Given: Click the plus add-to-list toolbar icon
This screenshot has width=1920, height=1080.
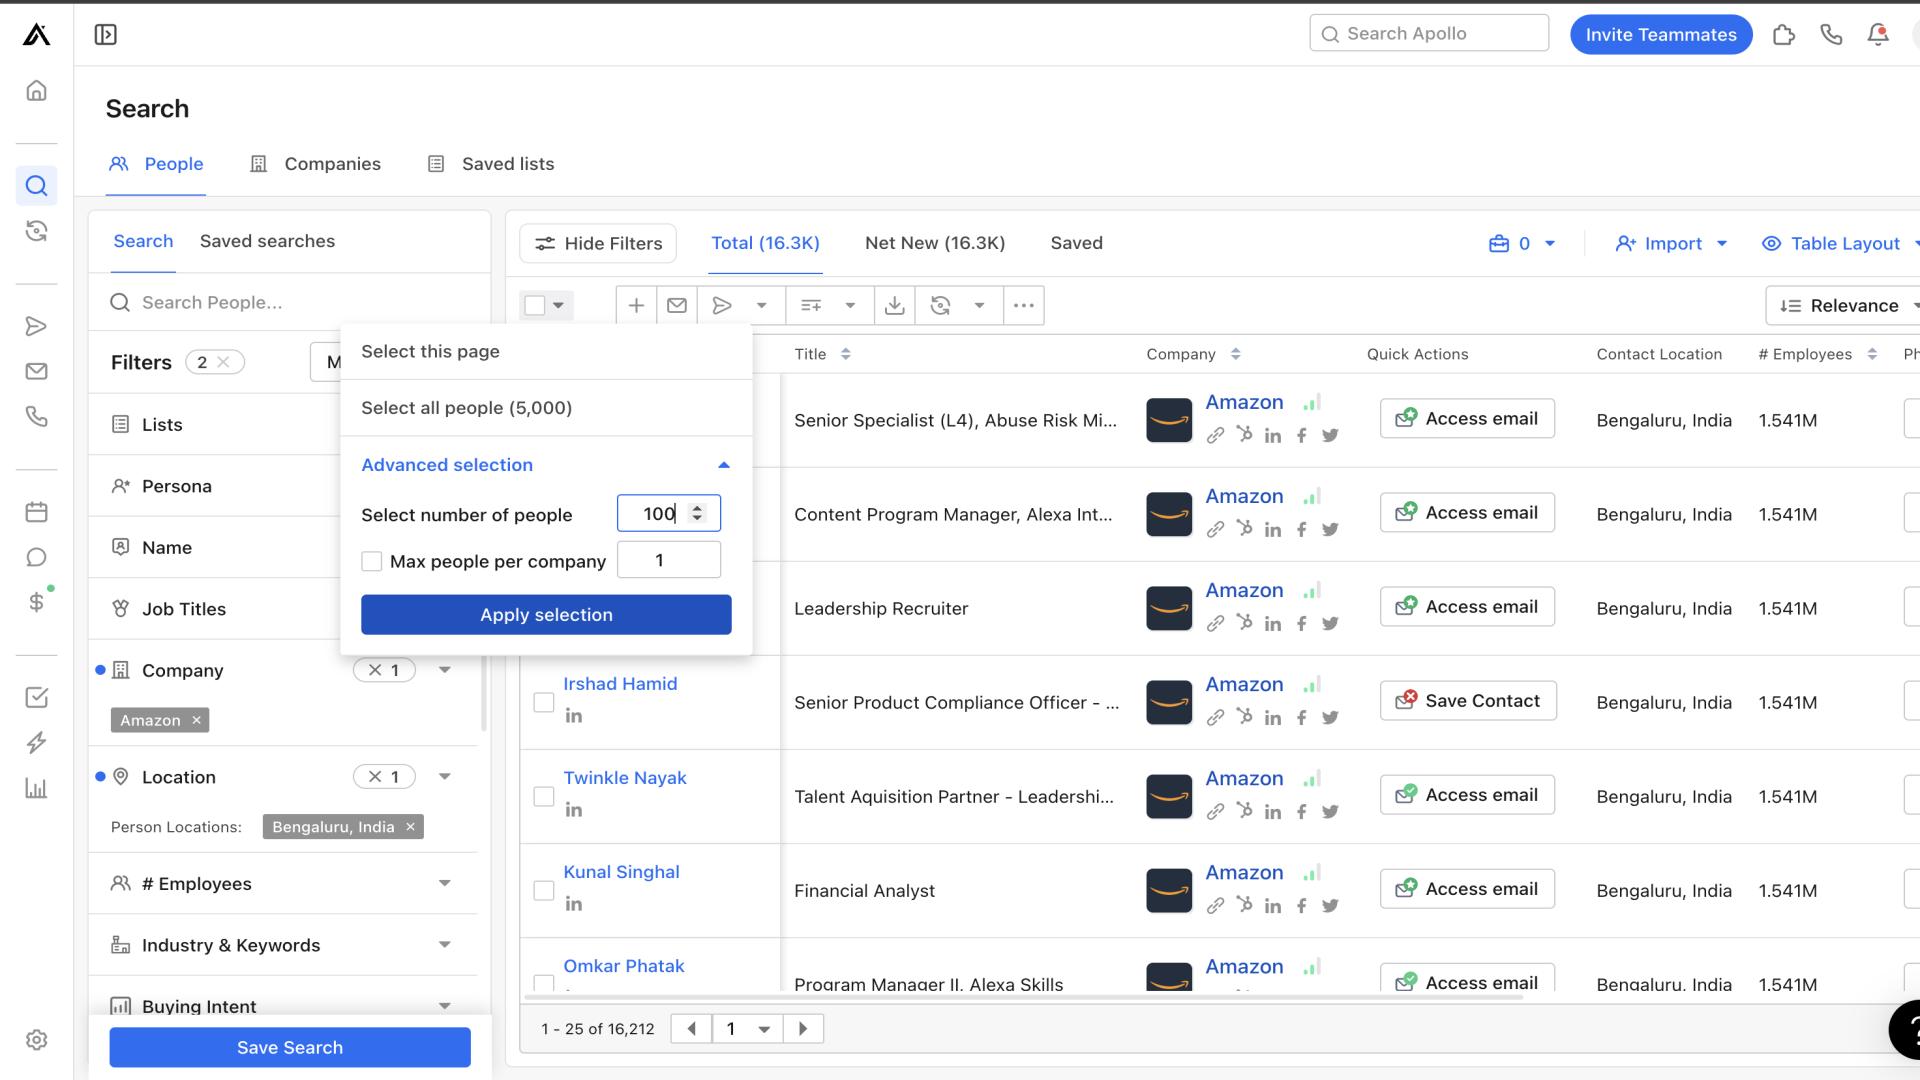Looking at the screenshot, I should point(636,306).
